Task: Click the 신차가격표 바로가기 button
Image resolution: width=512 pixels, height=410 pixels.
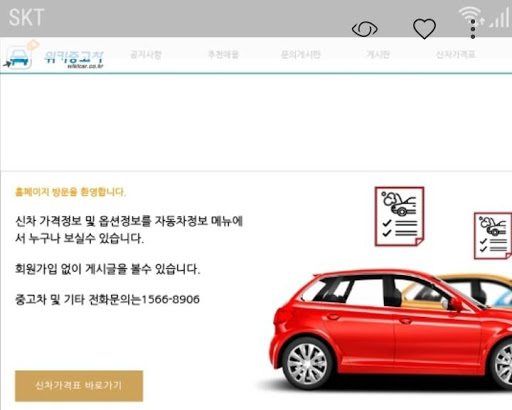Action: [79, 386]
